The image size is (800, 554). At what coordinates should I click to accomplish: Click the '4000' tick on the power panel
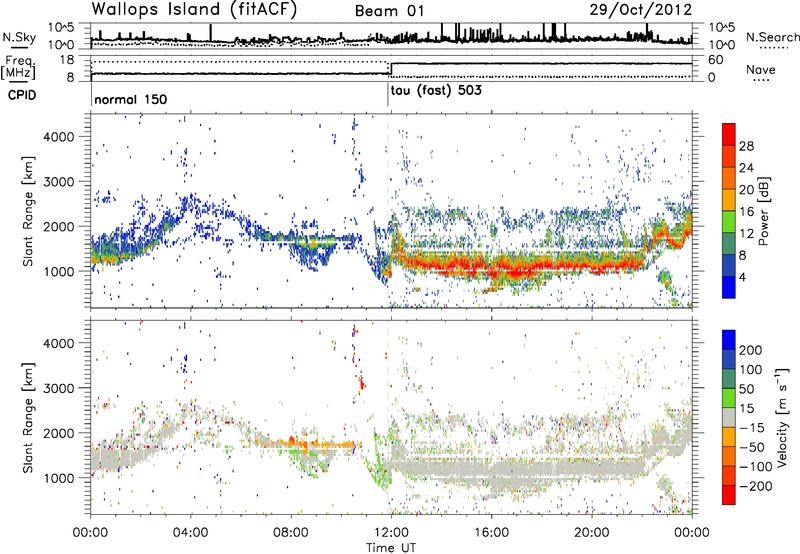(x=59, y=137)
